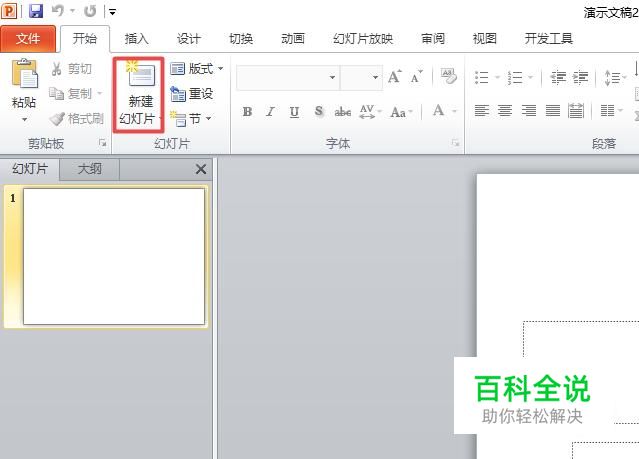This screenshot has height=459, width=639.
Task: Click the Center text alignment icon
Action: click(505, 110)
